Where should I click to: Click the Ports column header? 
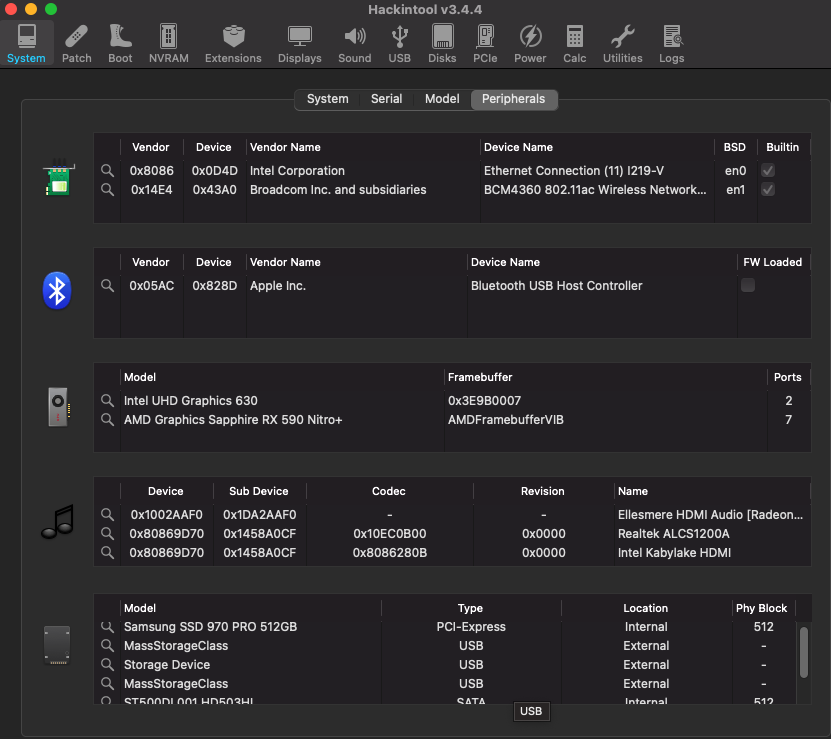787,377
